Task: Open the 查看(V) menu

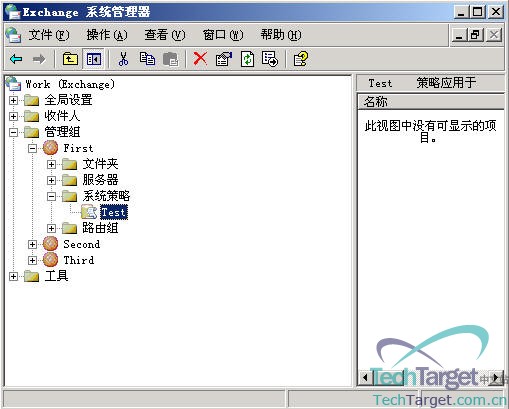Action: pyautogui.click(x=164, y=35)
